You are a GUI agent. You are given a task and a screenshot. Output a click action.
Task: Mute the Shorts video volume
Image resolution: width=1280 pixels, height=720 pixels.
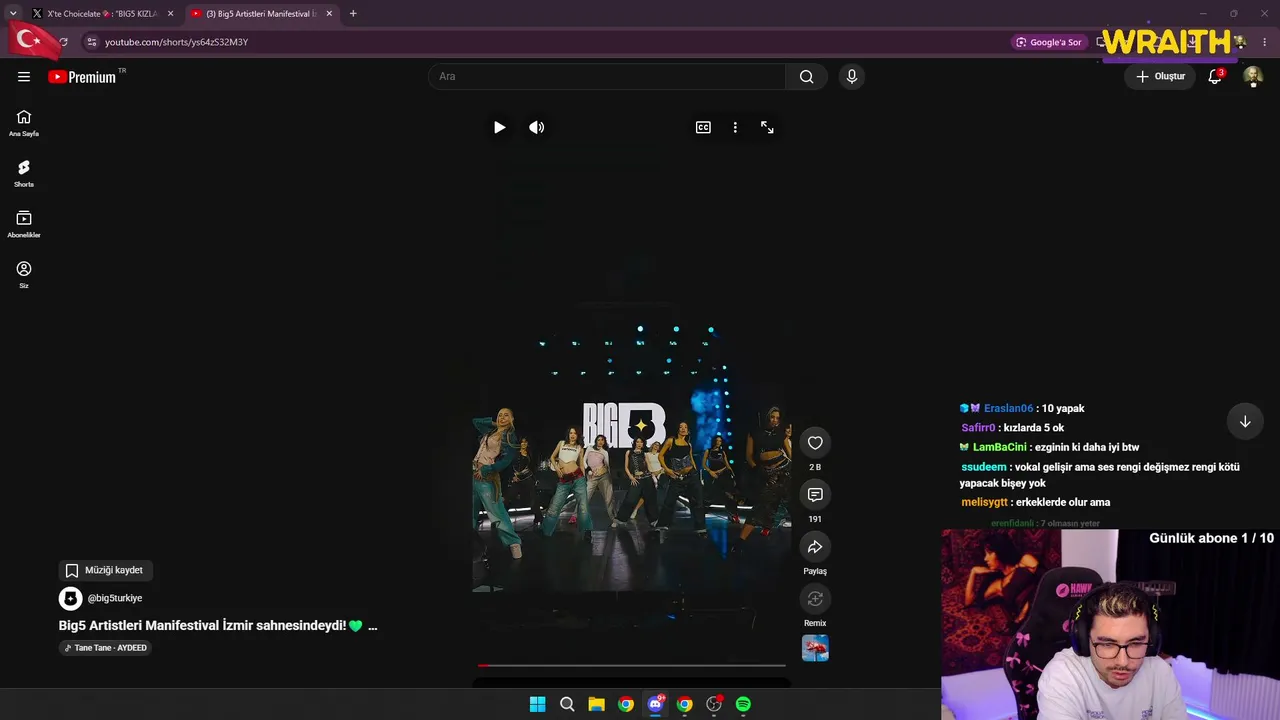[537, 127]
